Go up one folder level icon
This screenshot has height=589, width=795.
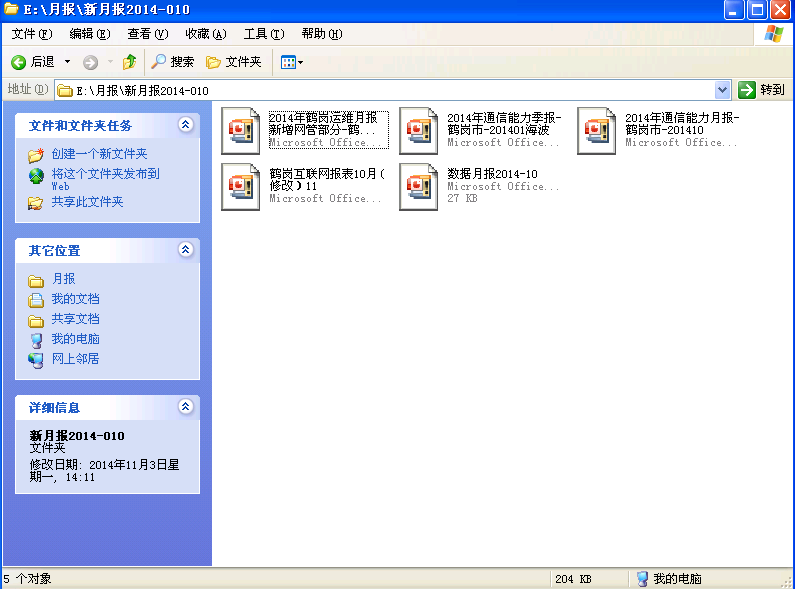click(129, 62)
